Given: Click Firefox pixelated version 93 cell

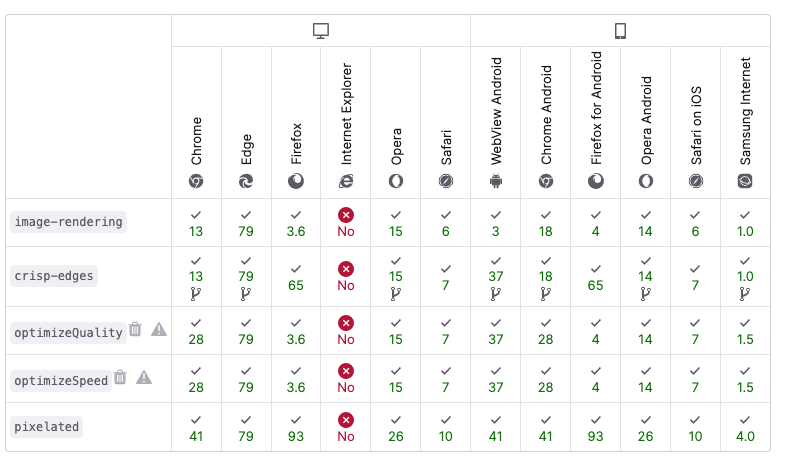Looking at the screenshot, I should point(296,427).
